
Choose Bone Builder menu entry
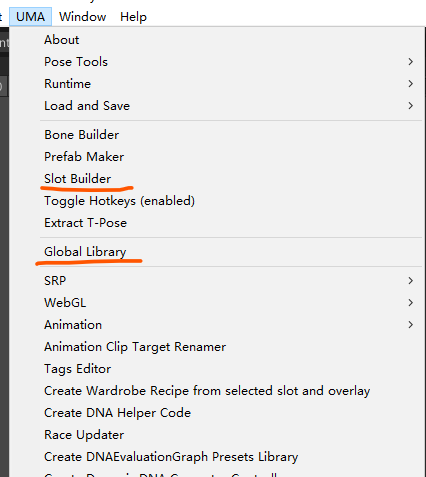82,135
